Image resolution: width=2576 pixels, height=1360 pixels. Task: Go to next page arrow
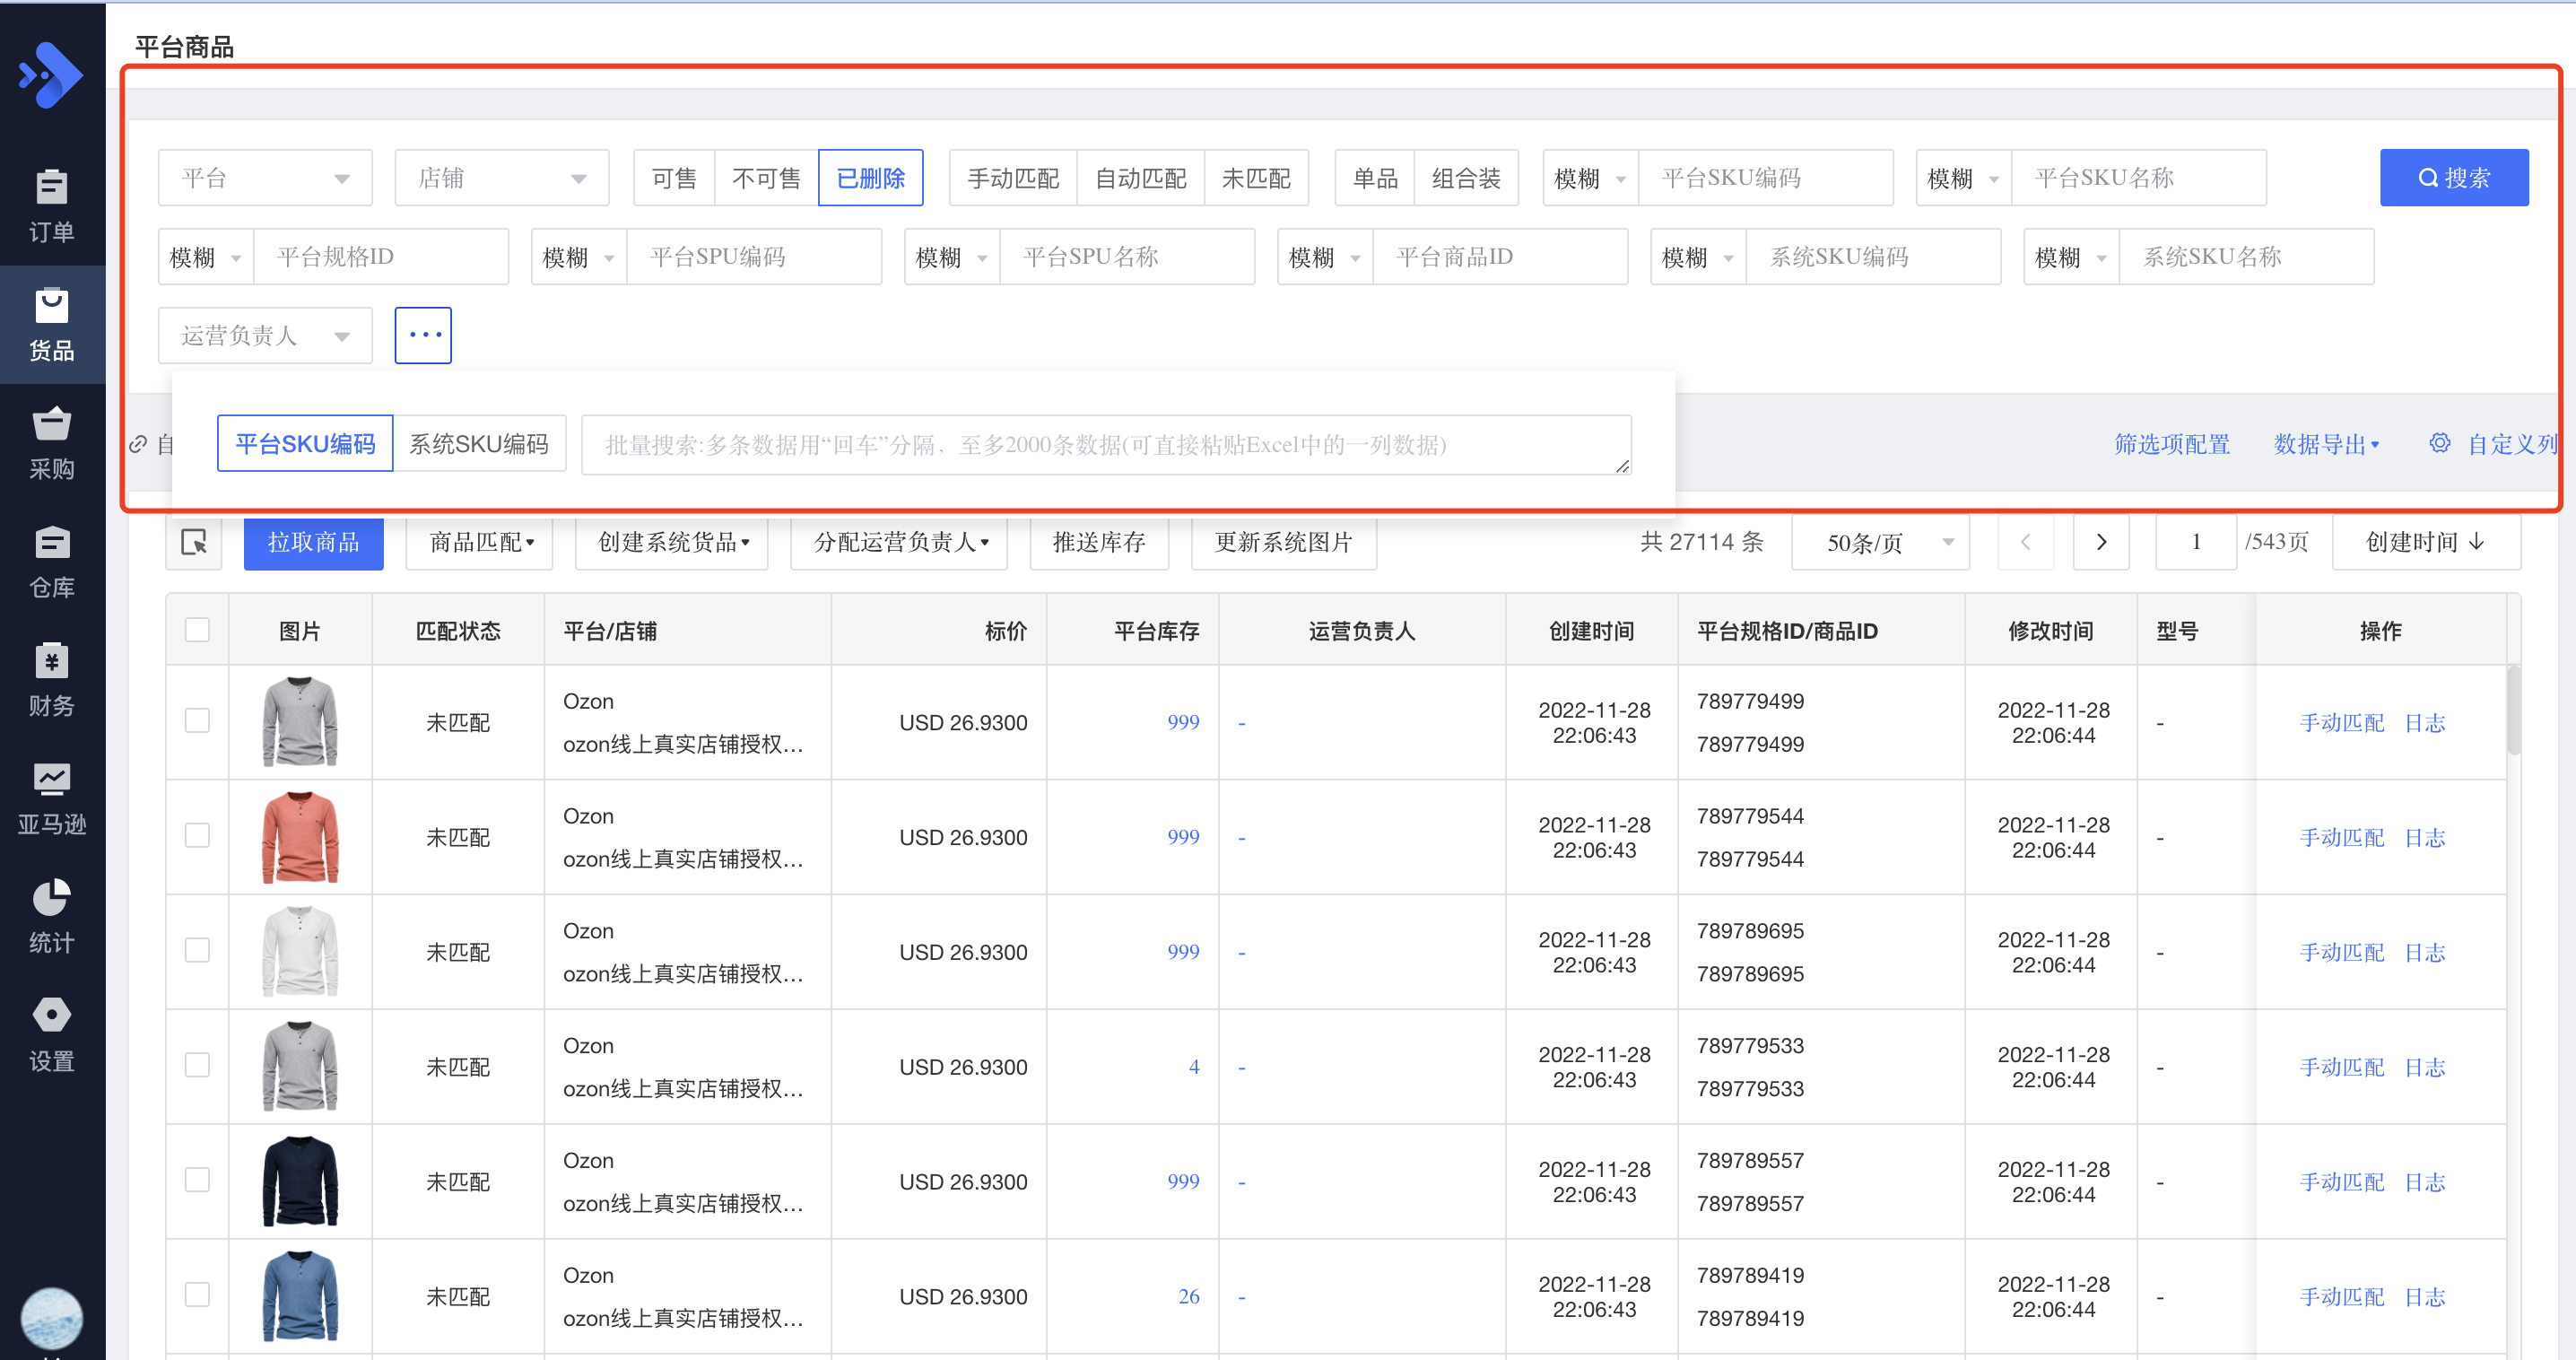click(x=2100, y=542)
